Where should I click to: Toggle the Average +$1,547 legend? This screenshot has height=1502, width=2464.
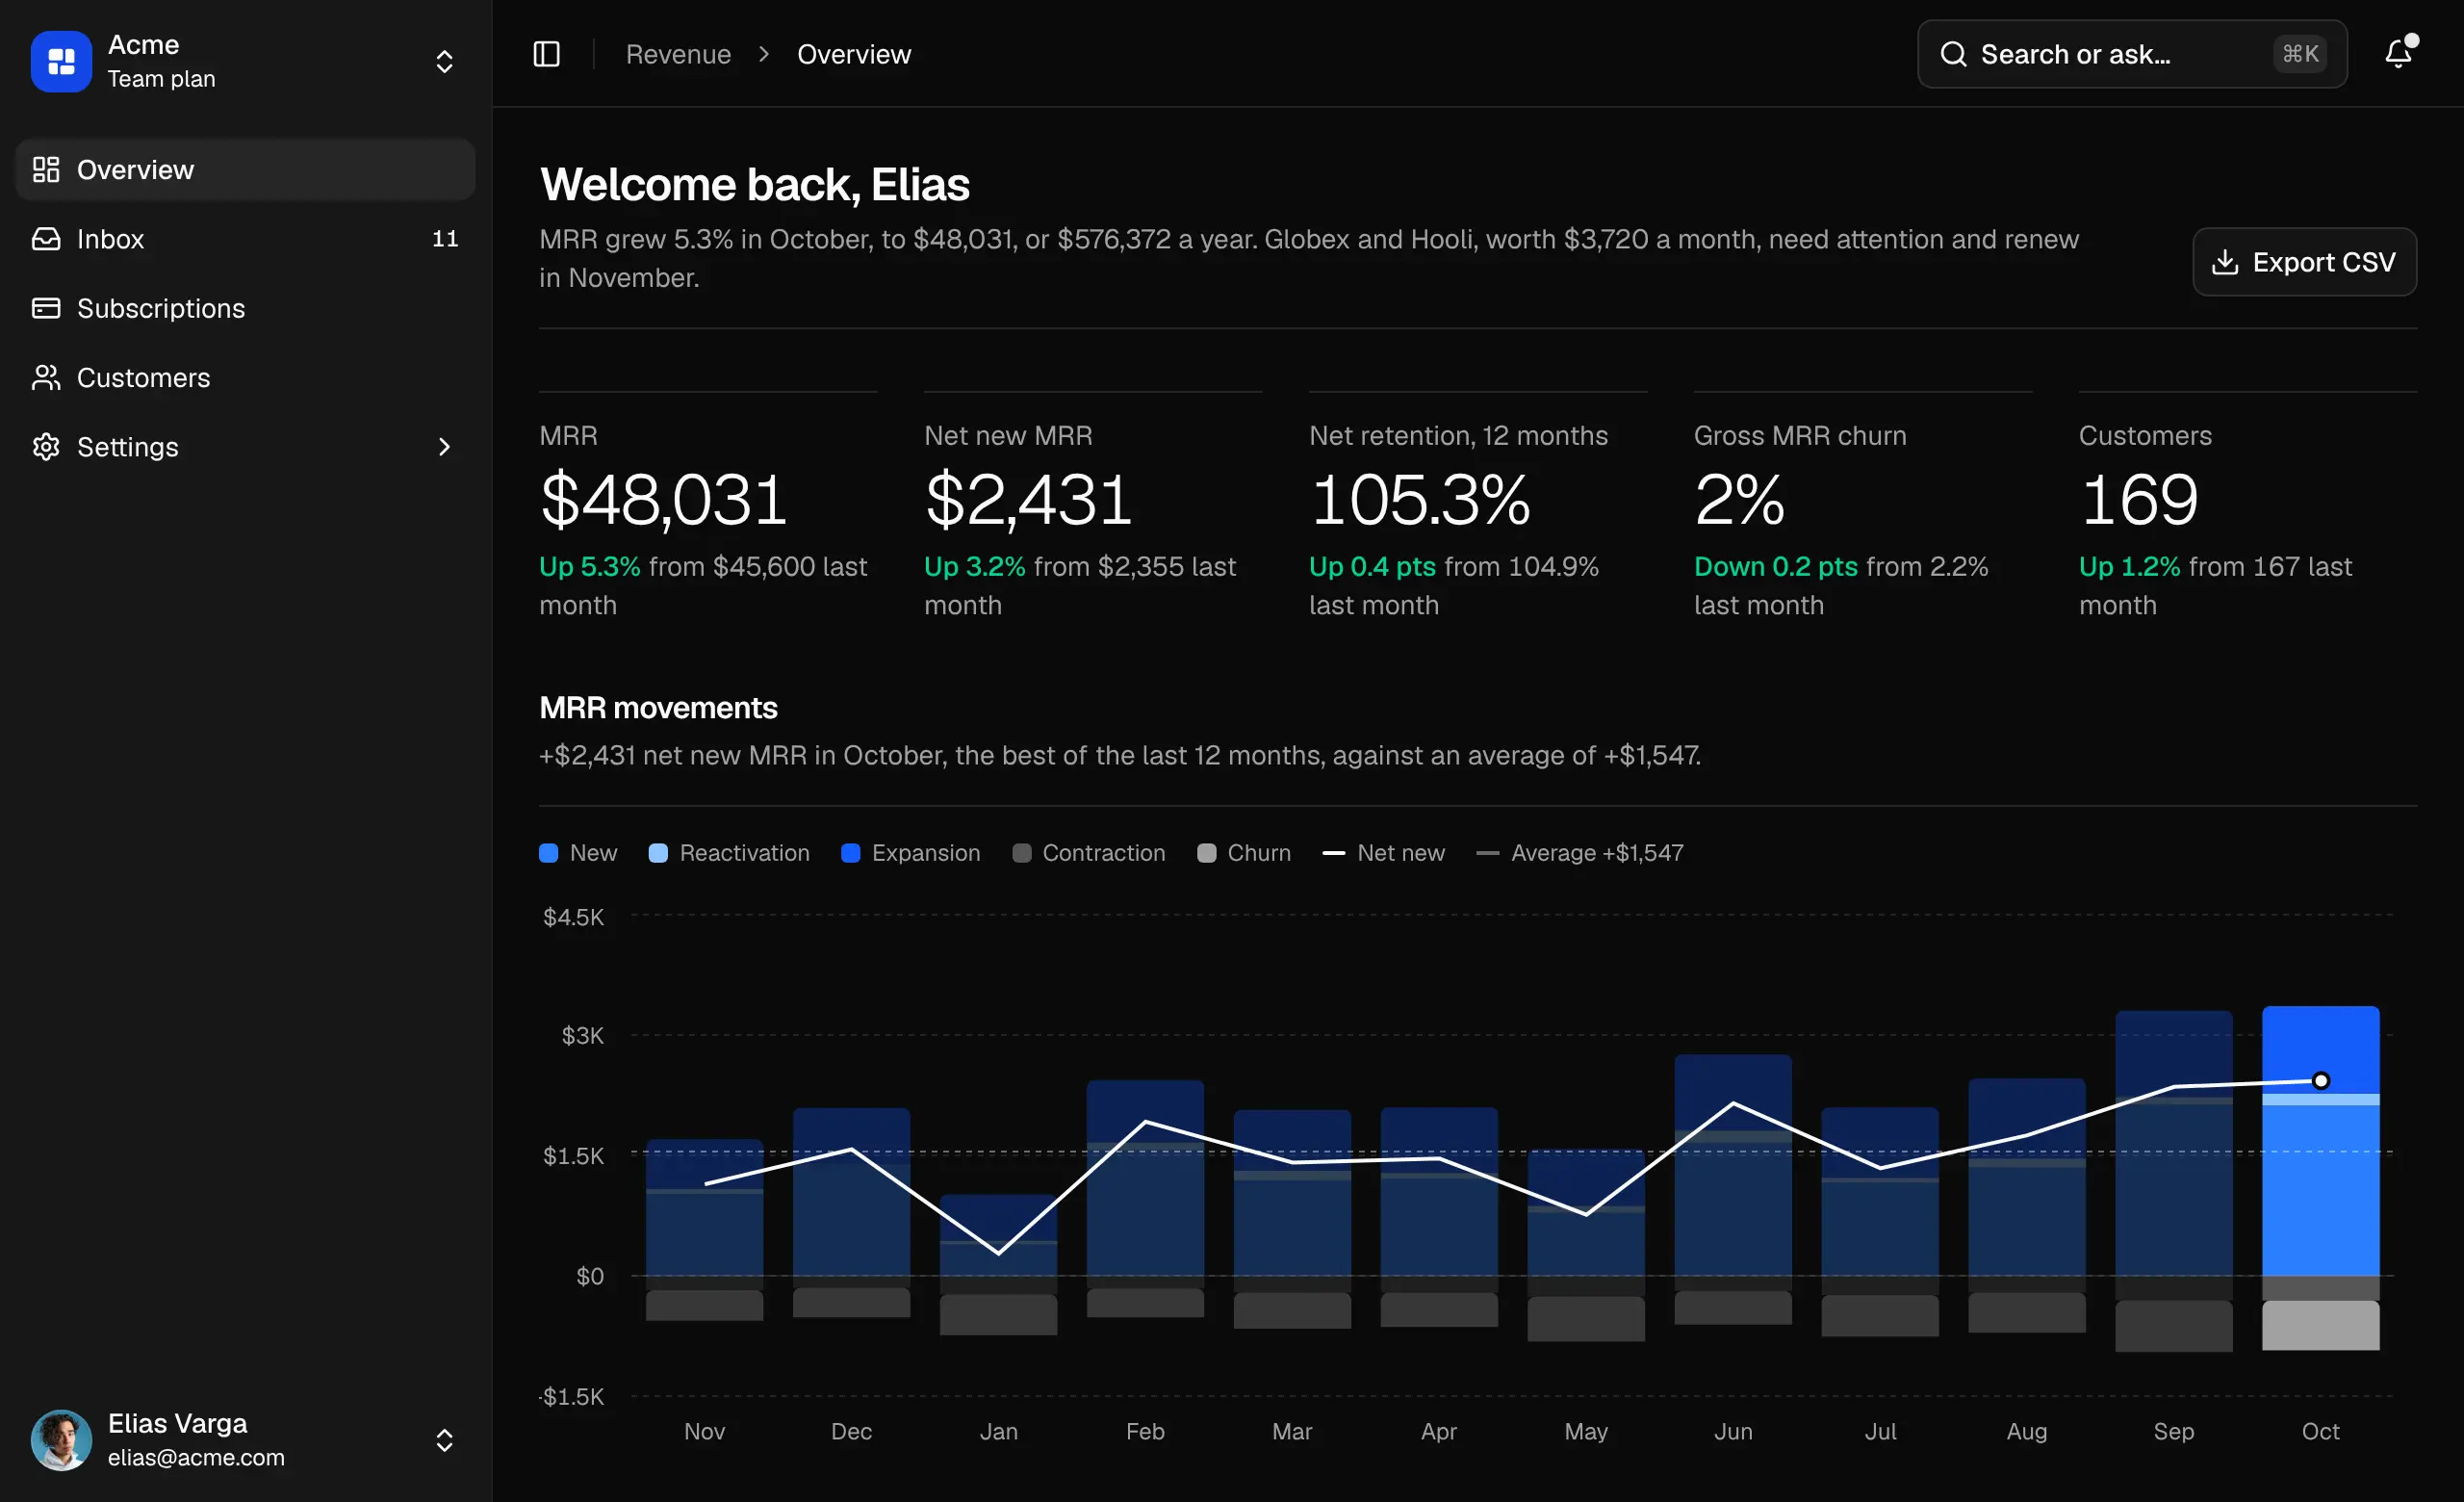point(1580,853)
